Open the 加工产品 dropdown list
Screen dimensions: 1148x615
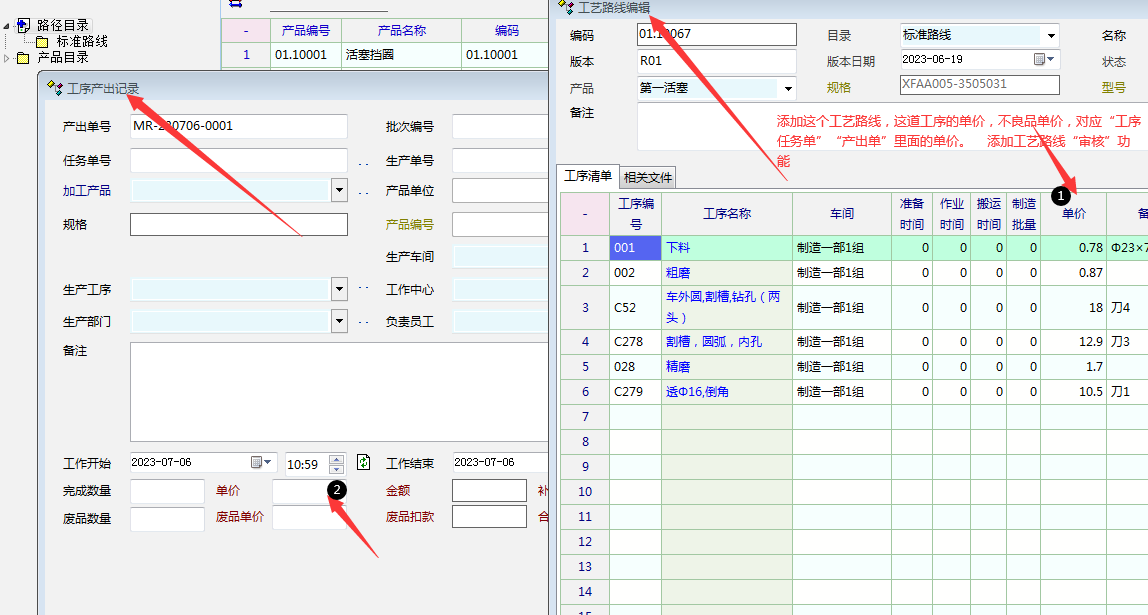(339, 191)
